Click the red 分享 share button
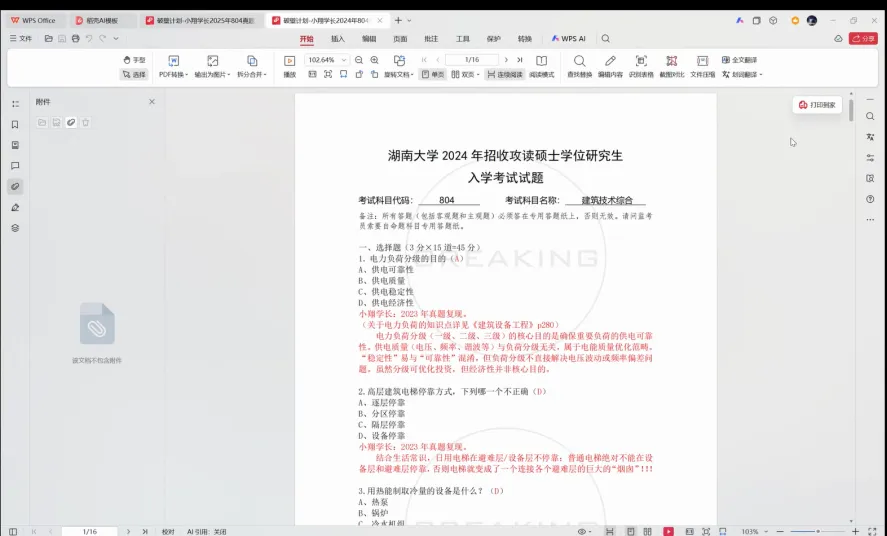The image size is (887, 536). point(863,38)
